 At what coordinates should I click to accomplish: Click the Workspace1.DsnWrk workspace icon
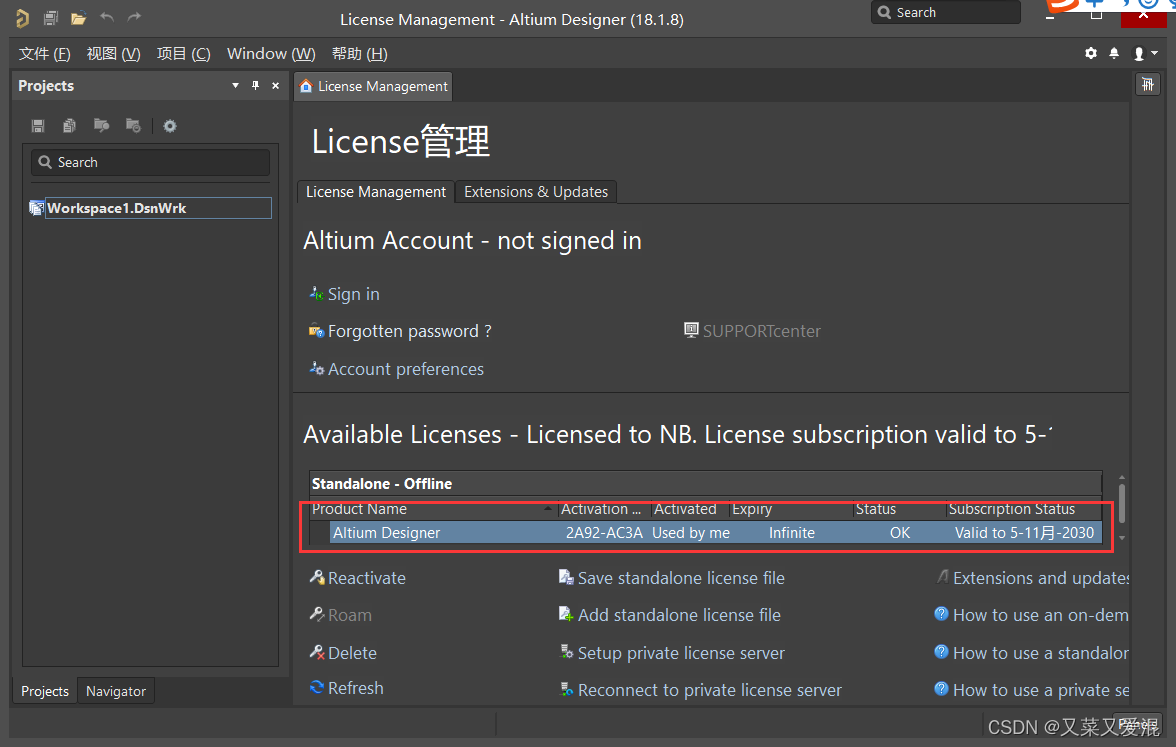37,208
